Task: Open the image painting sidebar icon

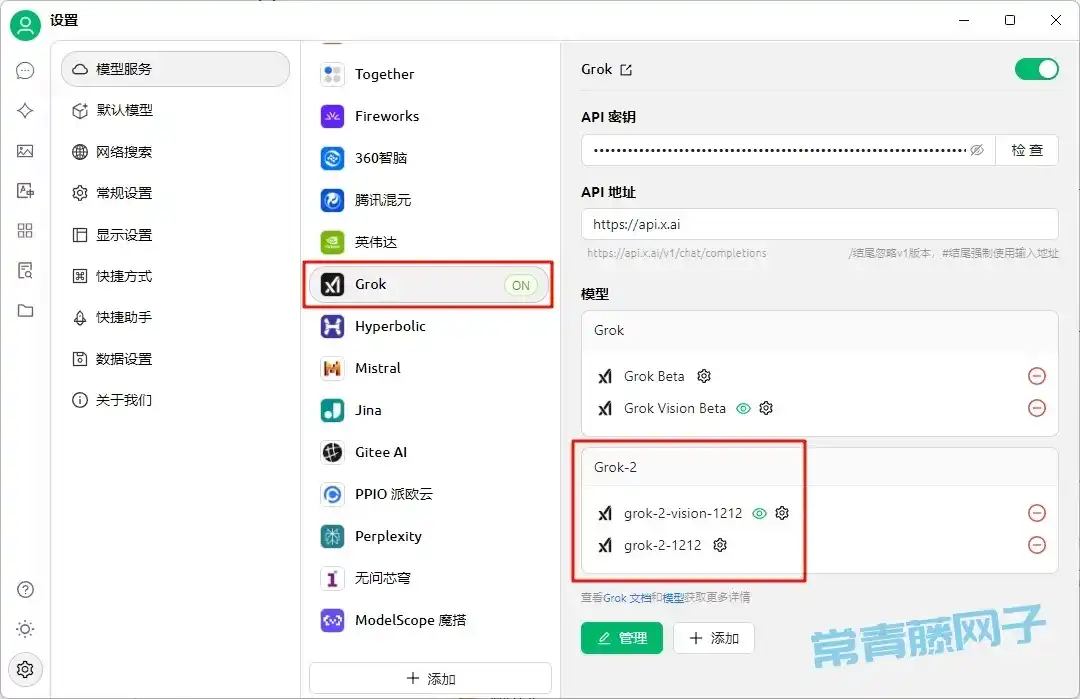Action: pos(25,151)
